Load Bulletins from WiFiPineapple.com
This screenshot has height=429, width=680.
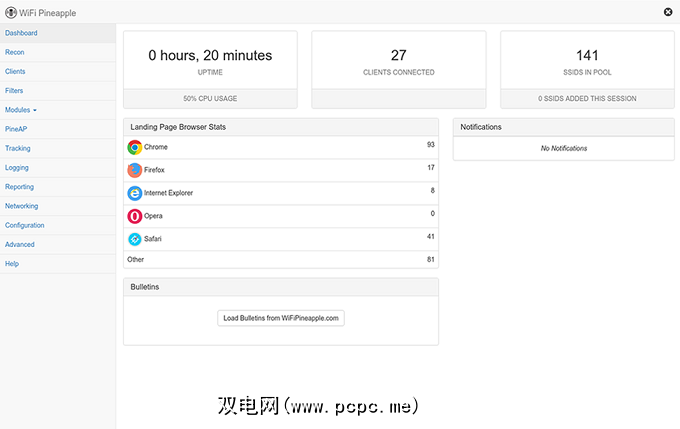click(281, 318)
